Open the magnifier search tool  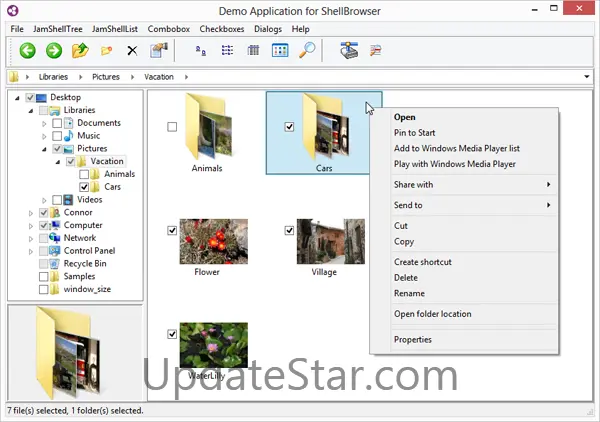coord(308,50)
